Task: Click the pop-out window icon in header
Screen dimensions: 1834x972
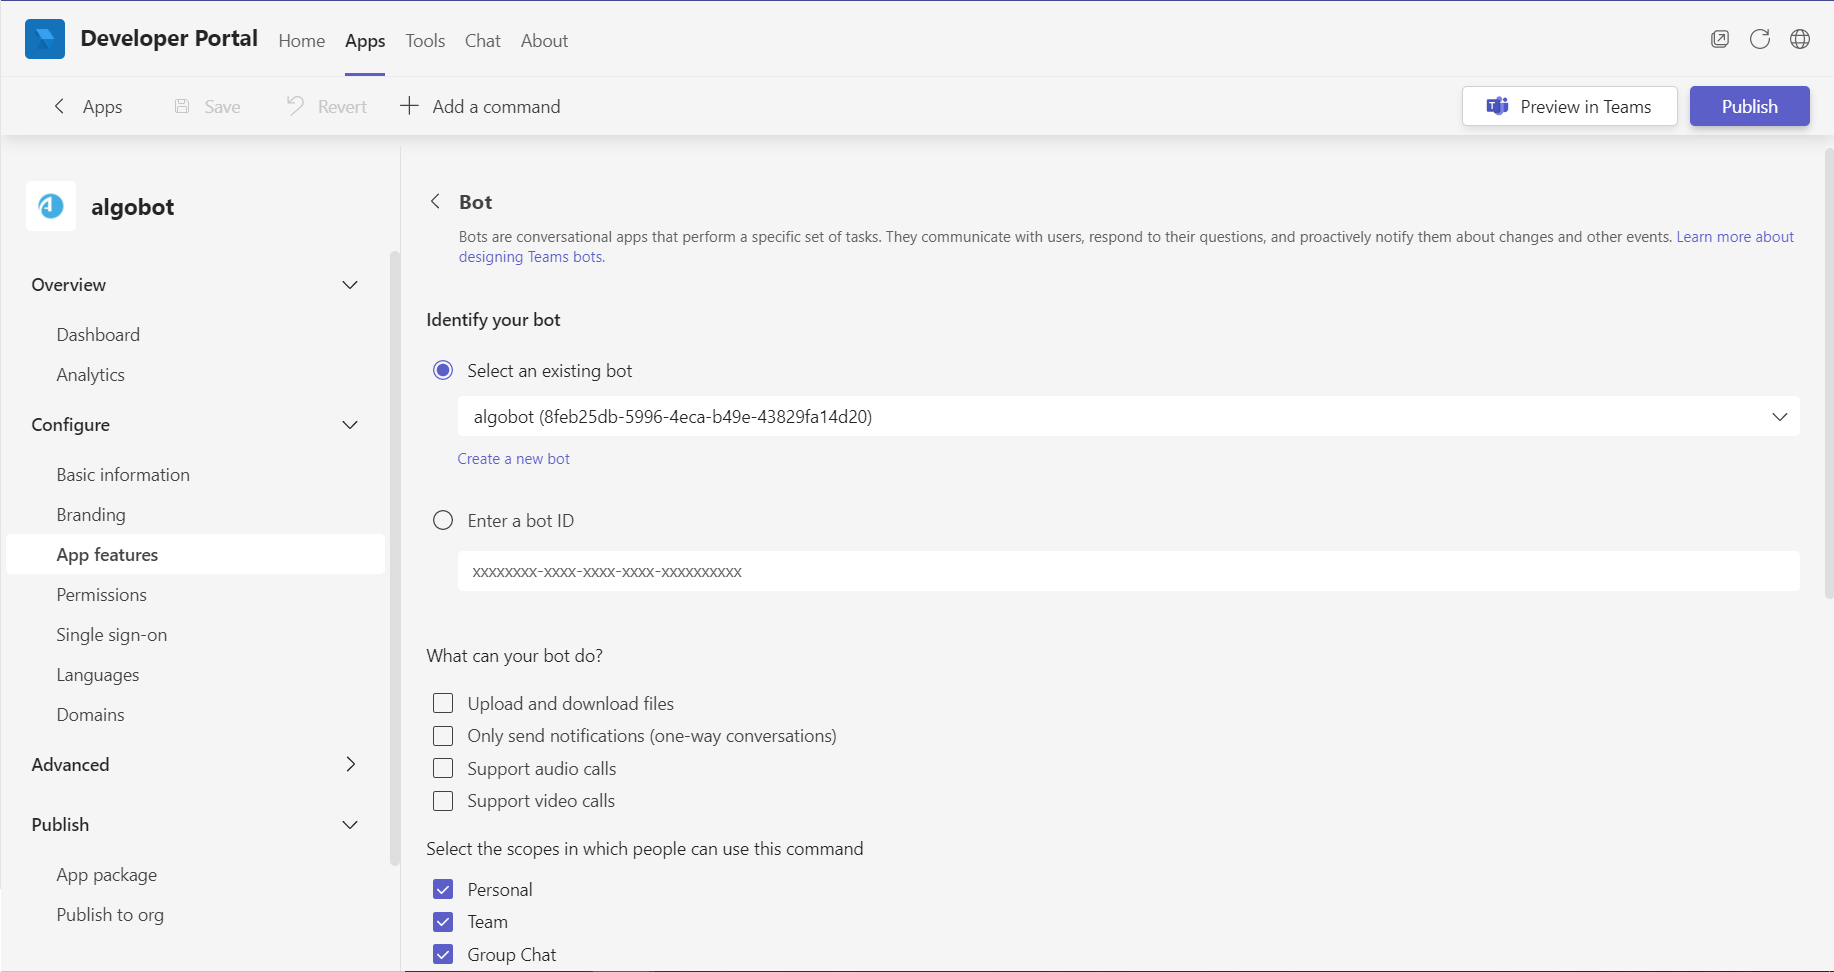Action: click(1719, 39)
